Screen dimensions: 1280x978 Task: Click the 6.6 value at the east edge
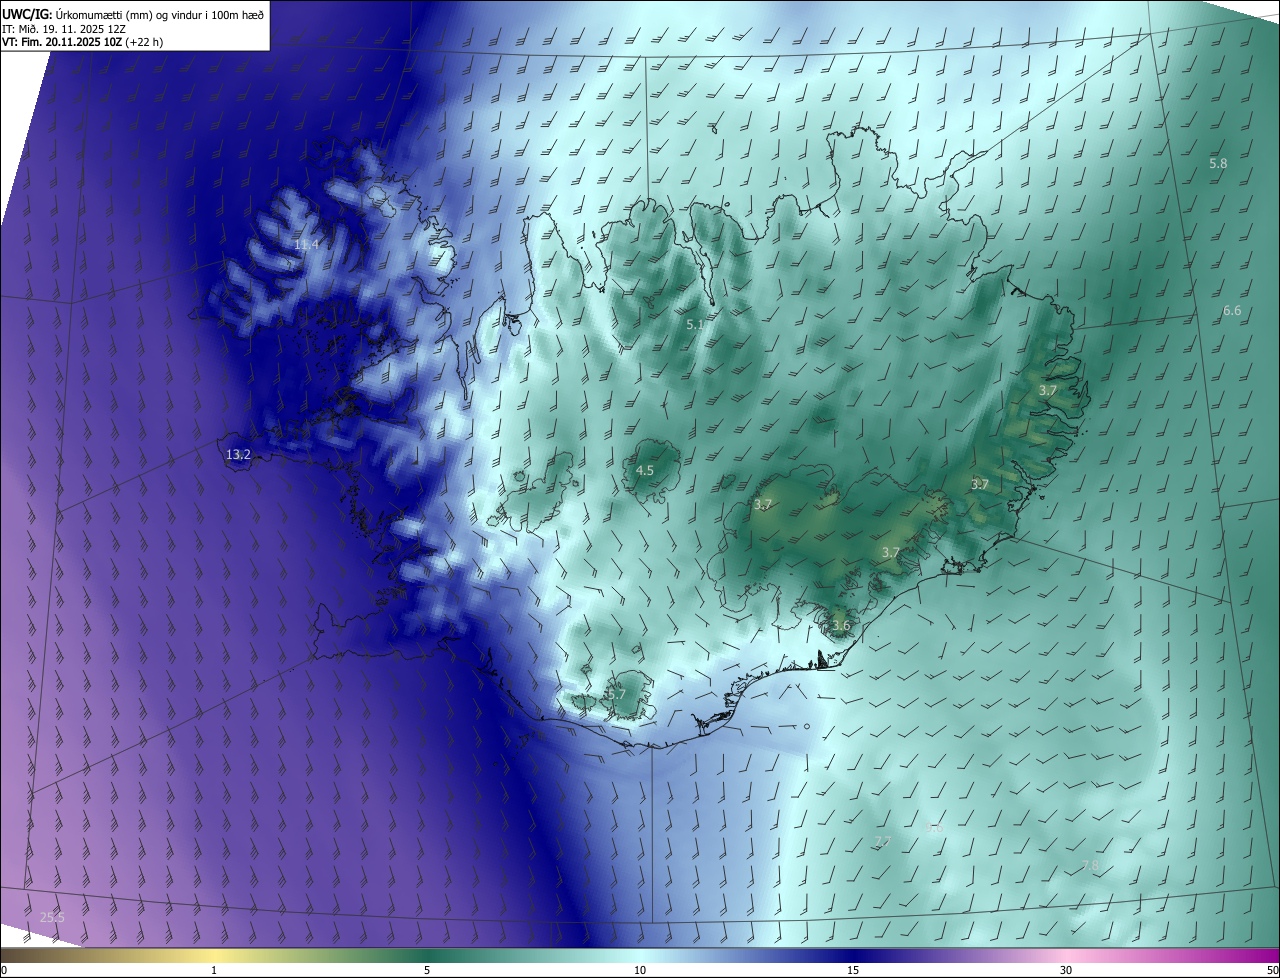click(x=1232, y=311)
